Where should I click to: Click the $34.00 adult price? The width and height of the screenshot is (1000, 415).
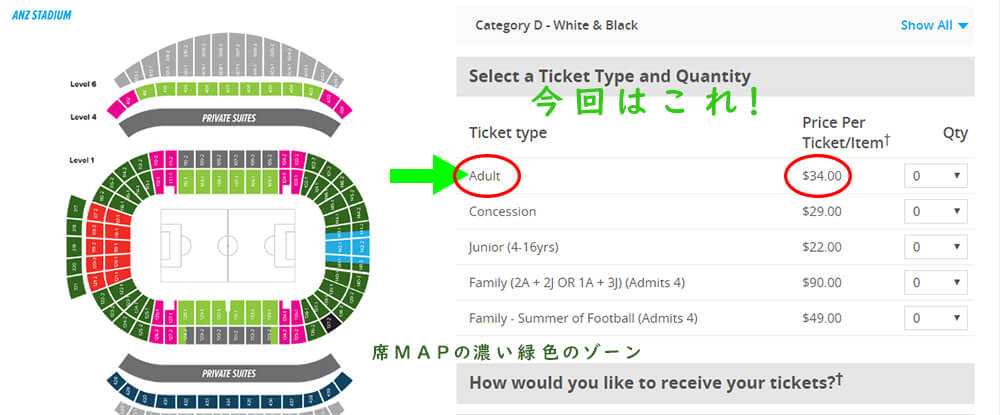point(821,175)
